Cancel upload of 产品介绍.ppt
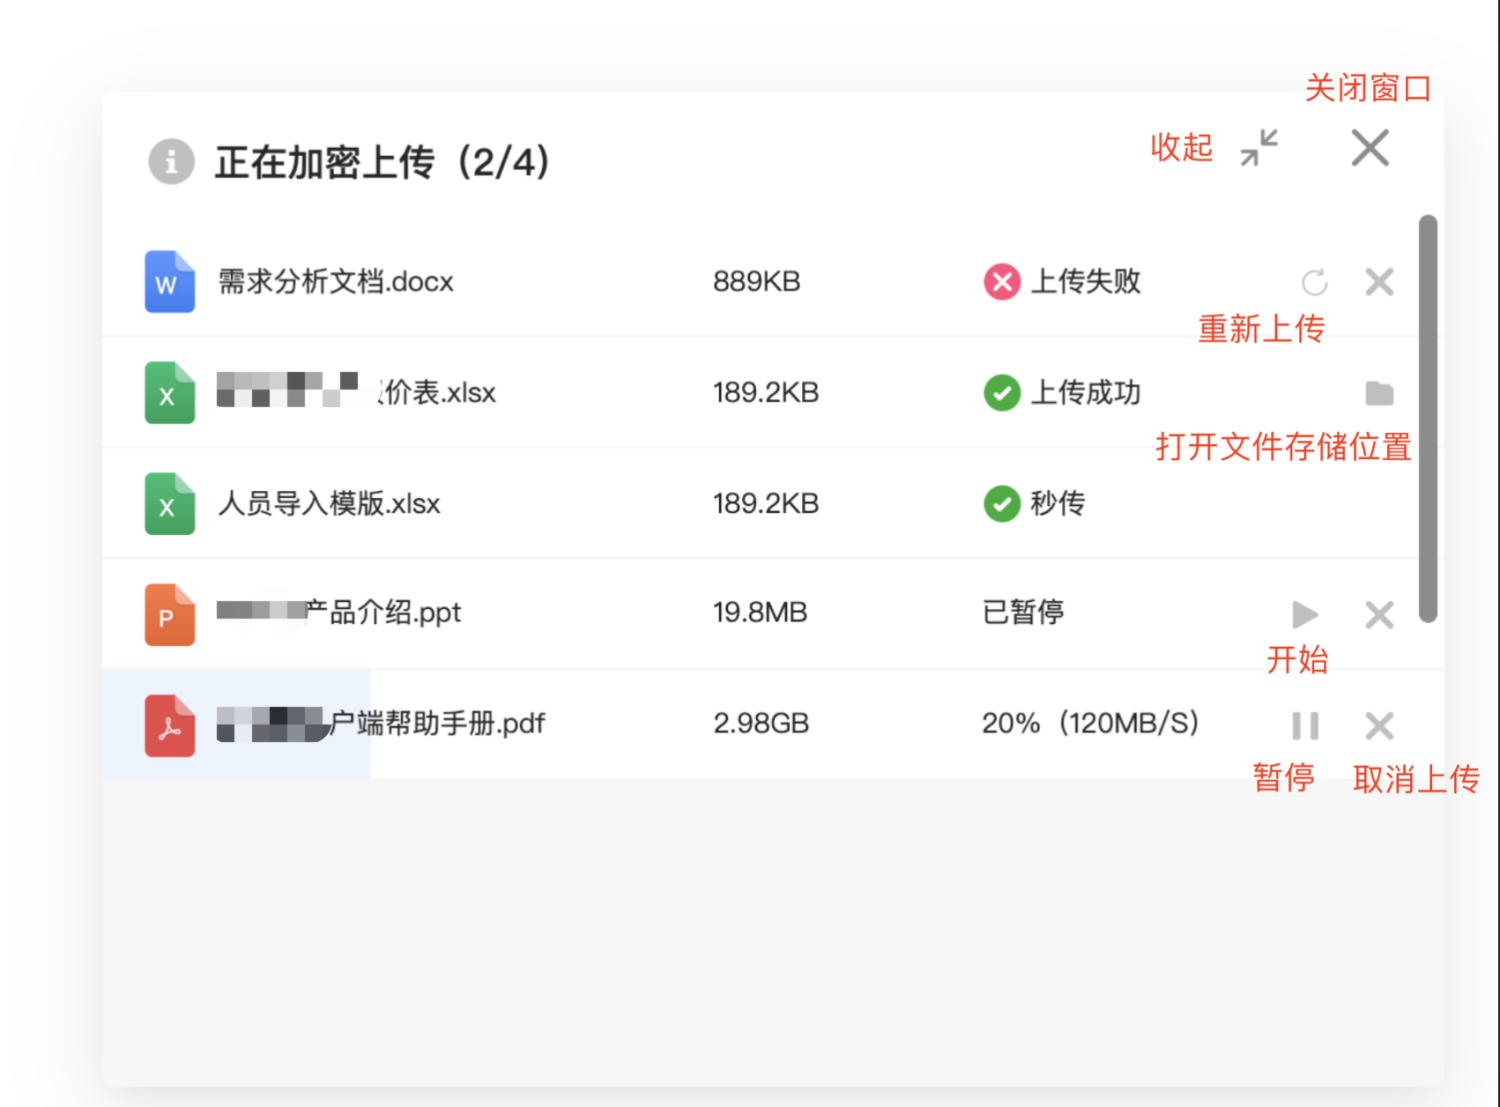 [1379, 614]
